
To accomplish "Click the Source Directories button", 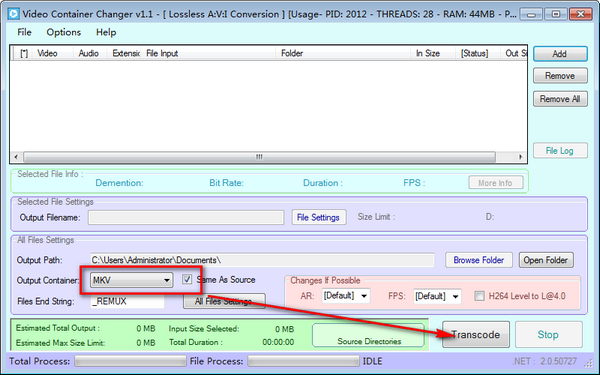I will click(x=369, y=335).
